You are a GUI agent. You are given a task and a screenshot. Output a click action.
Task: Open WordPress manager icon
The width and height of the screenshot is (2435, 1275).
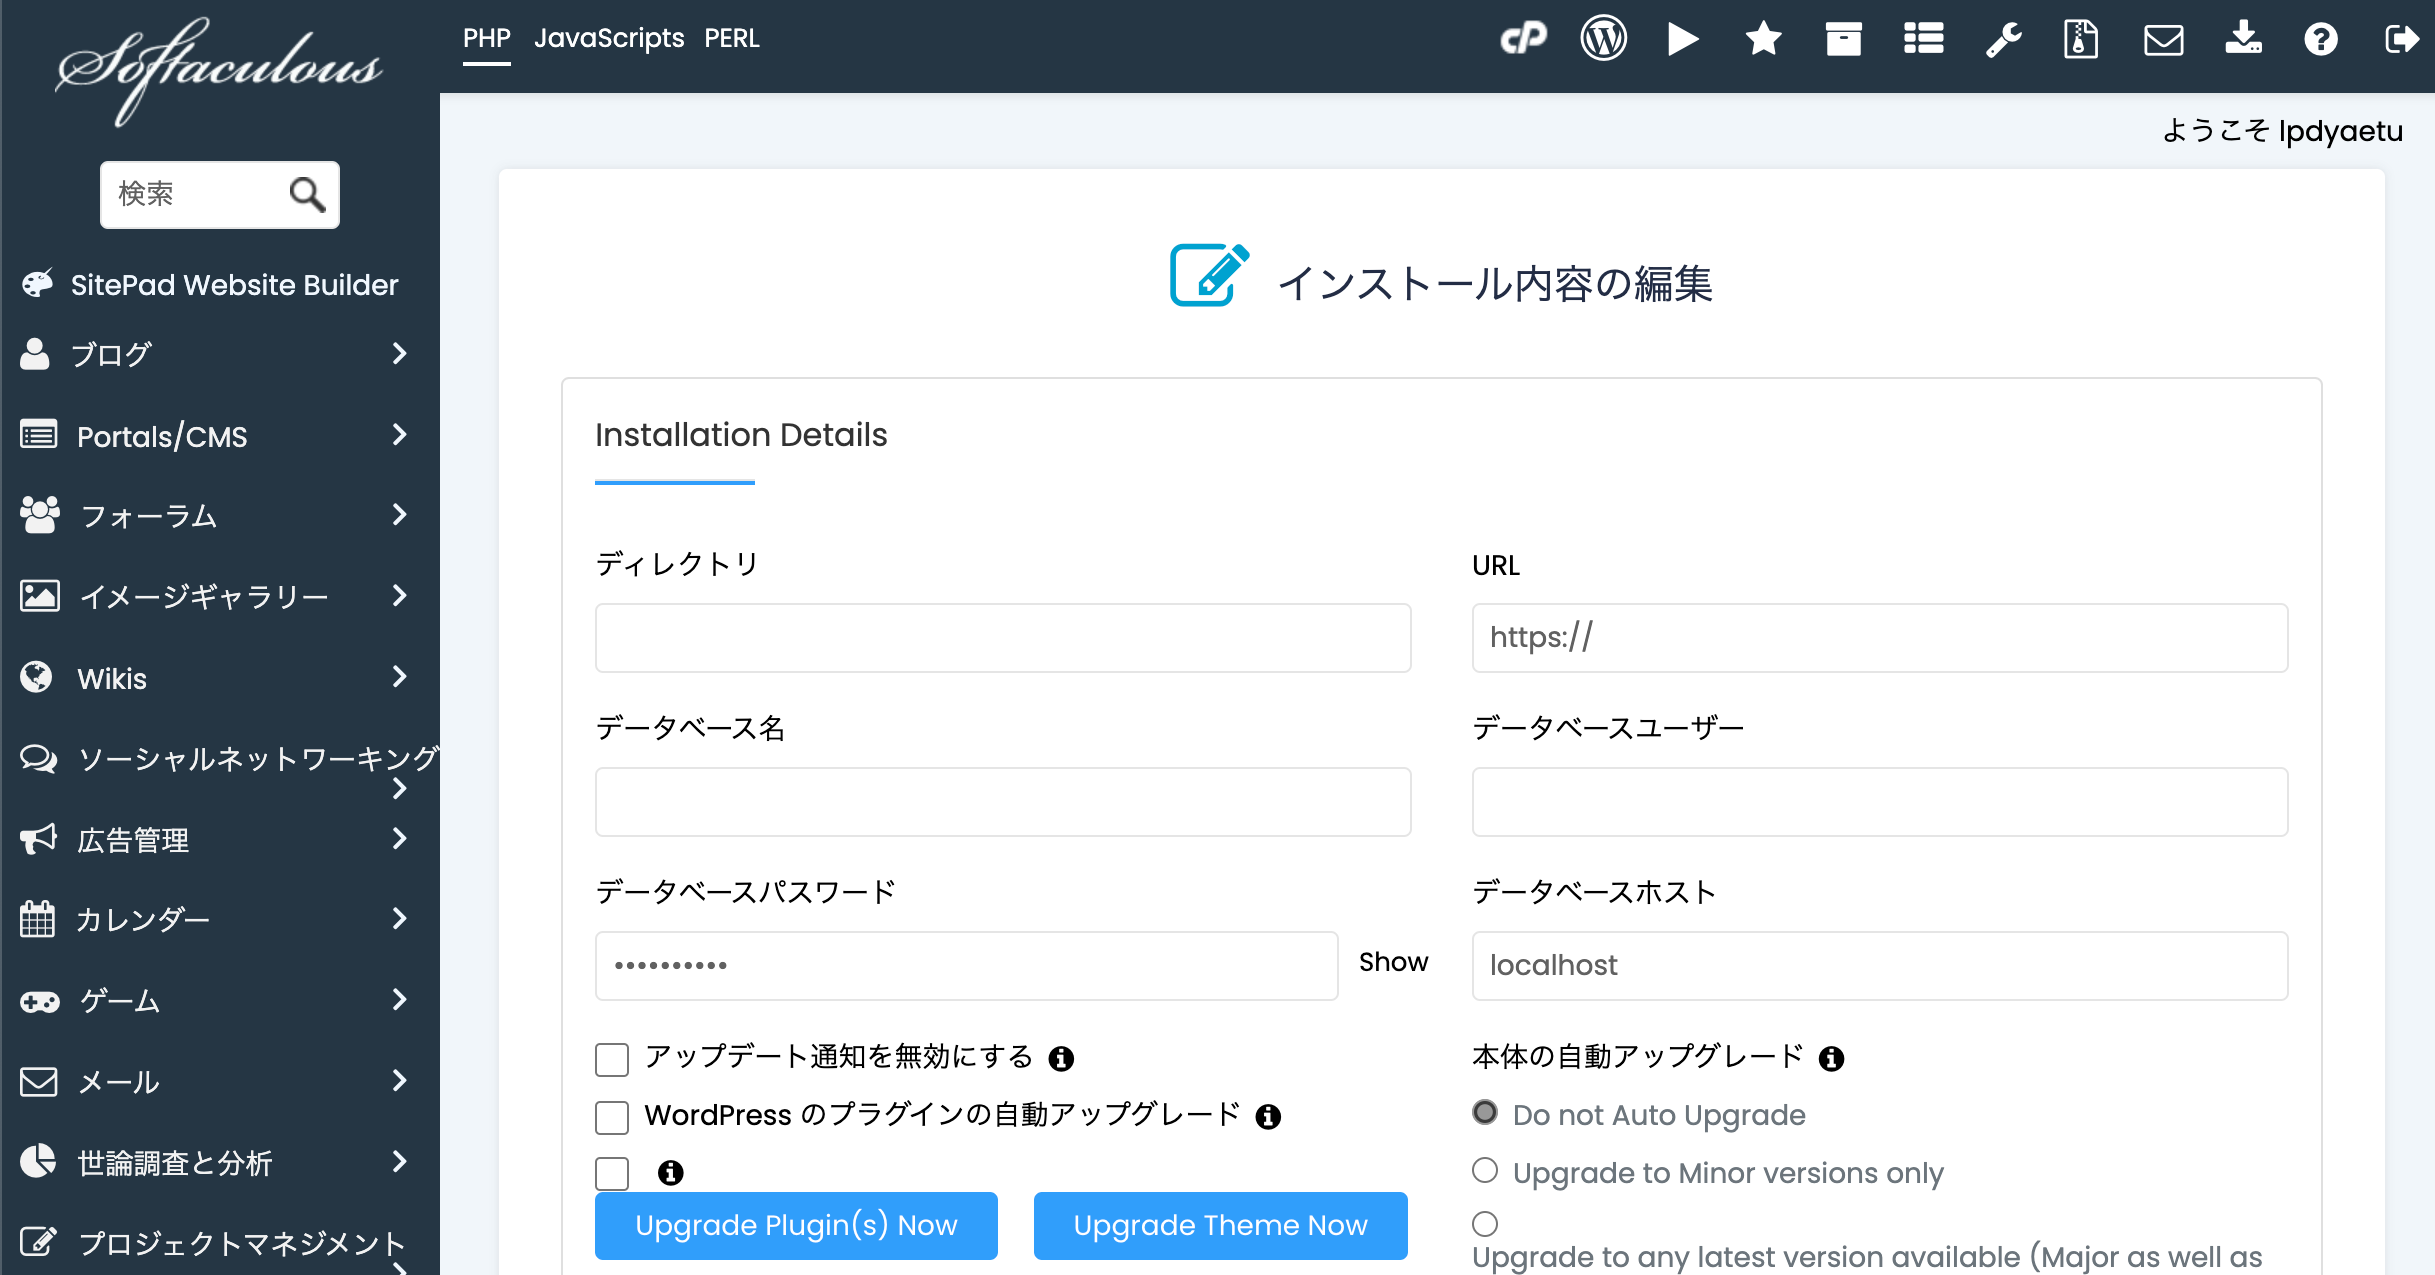(x=1603, y=39)
